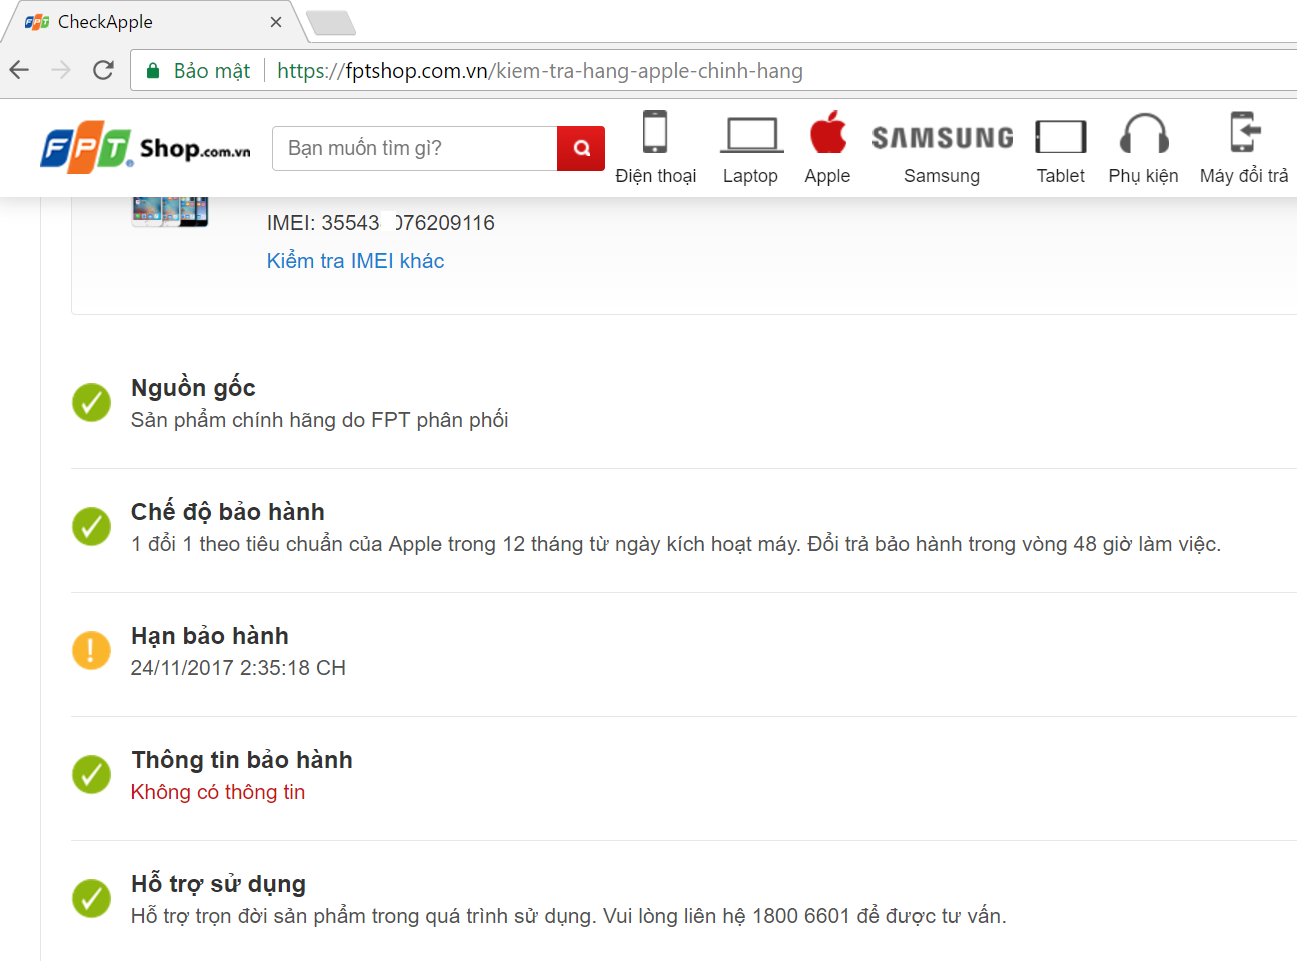Click the 'Hạn bảo hành' heading
Viewport: 1297px width, 961px height.
(x=210, y=636)
